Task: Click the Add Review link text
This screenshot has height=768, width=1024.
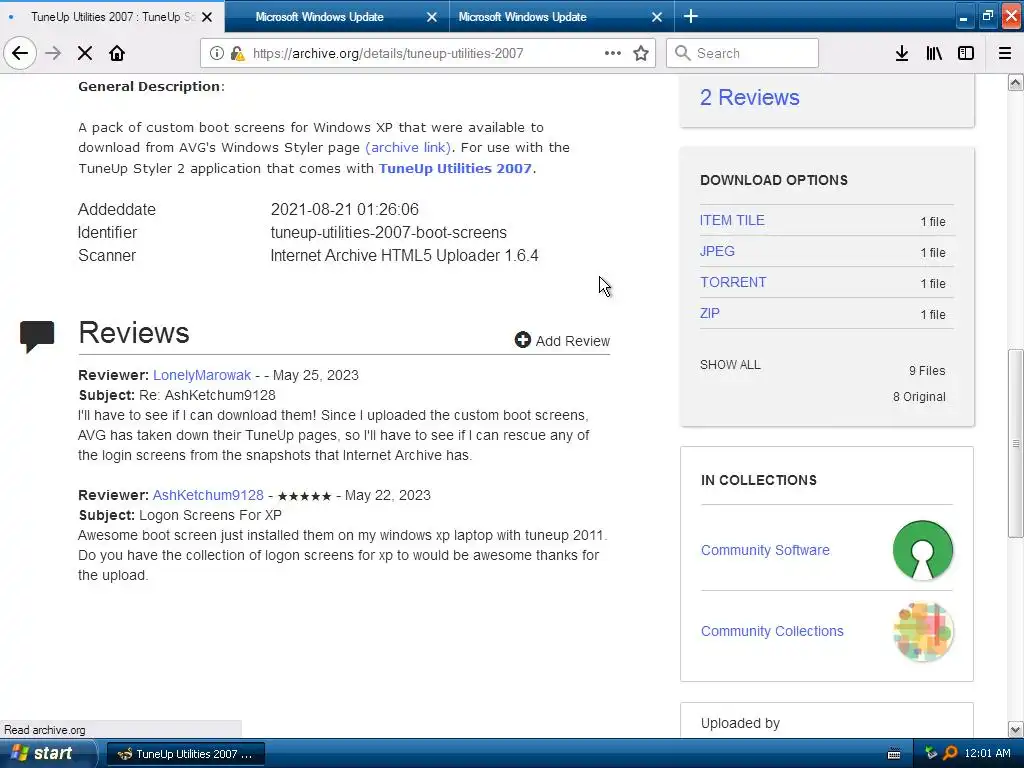Action: [x=573, y=341]
